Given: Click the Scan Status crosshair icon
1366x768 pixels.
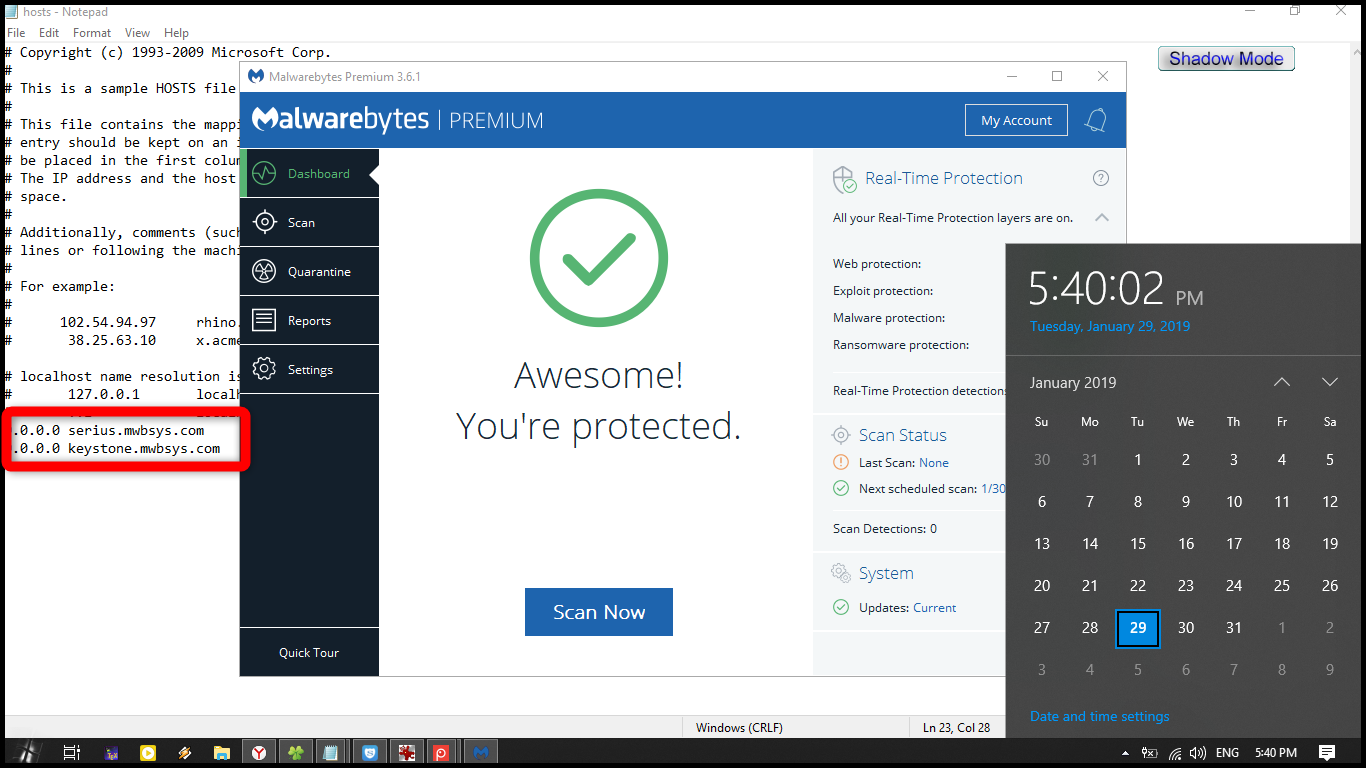Looking at the screenshot, I should (841, 435).
